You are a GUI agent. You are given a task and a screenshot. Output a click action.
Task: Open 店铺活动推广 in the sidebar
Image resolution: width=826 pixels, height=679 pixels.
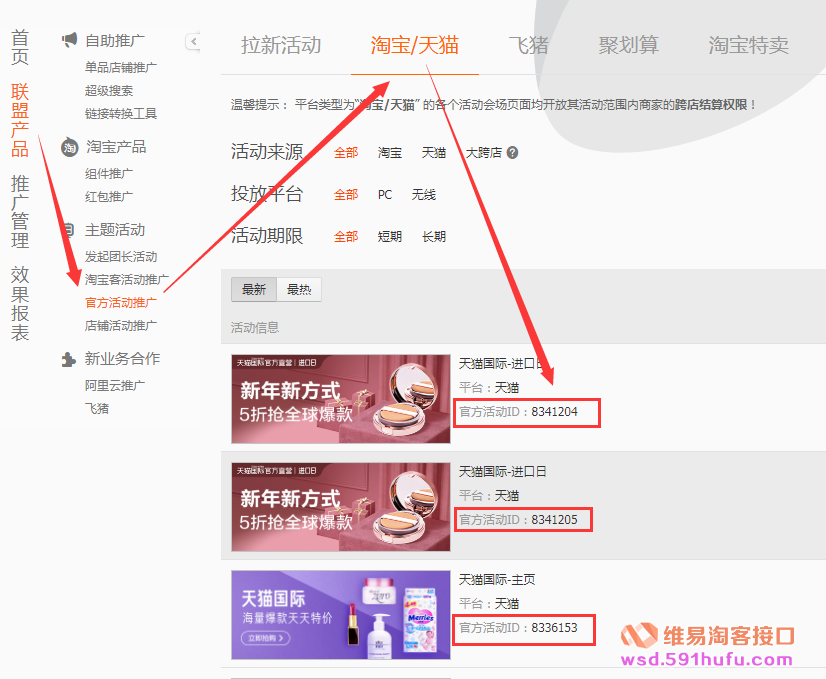(121, 326)
